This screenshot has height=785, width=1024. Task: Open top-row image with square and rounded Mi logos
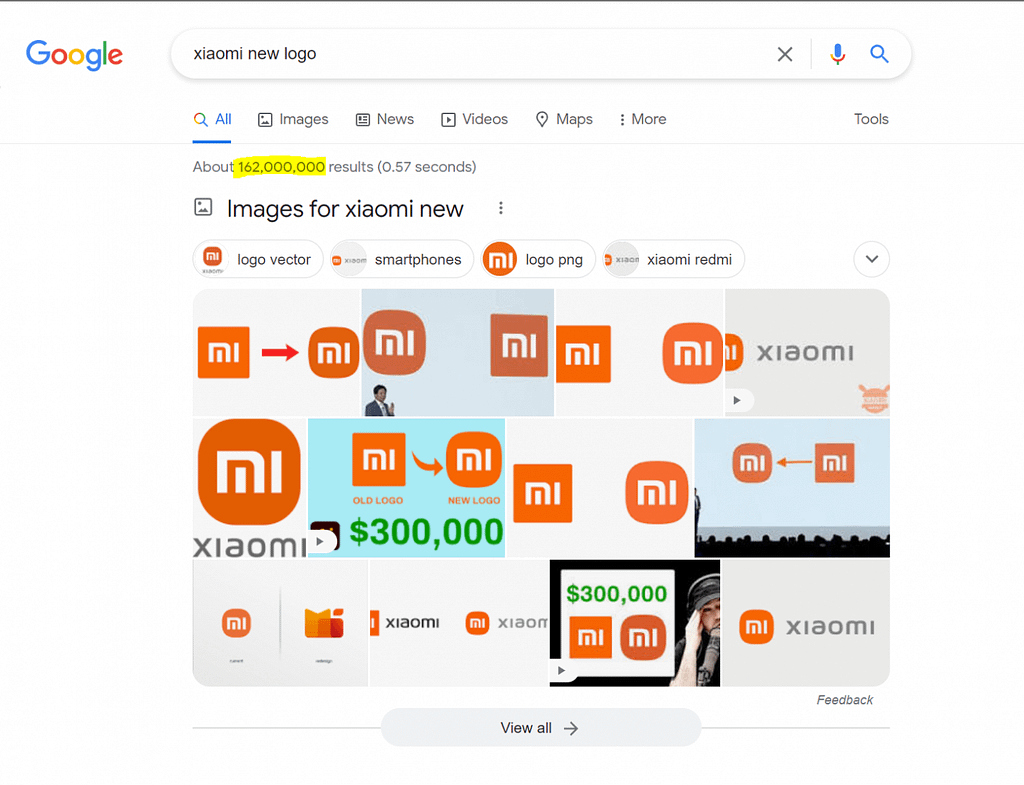click(x=639, y=353)
